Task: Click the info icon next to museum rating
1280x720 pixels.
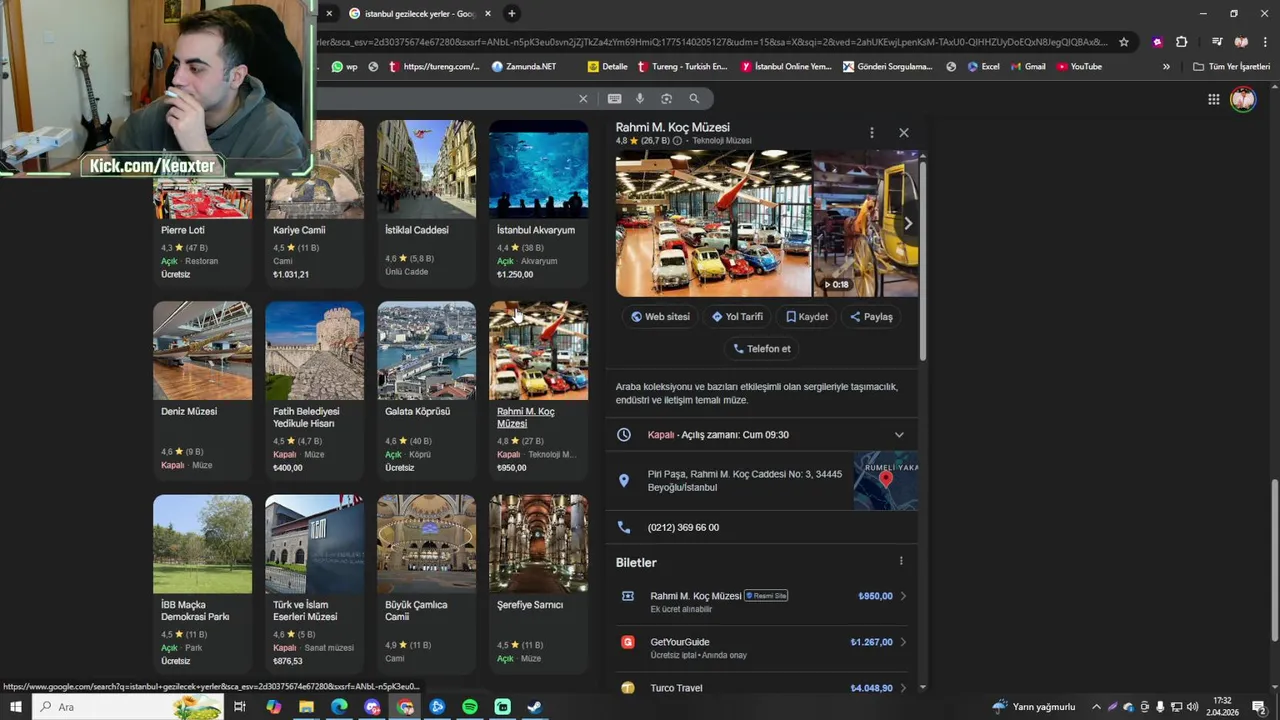Action: (677, 141)
